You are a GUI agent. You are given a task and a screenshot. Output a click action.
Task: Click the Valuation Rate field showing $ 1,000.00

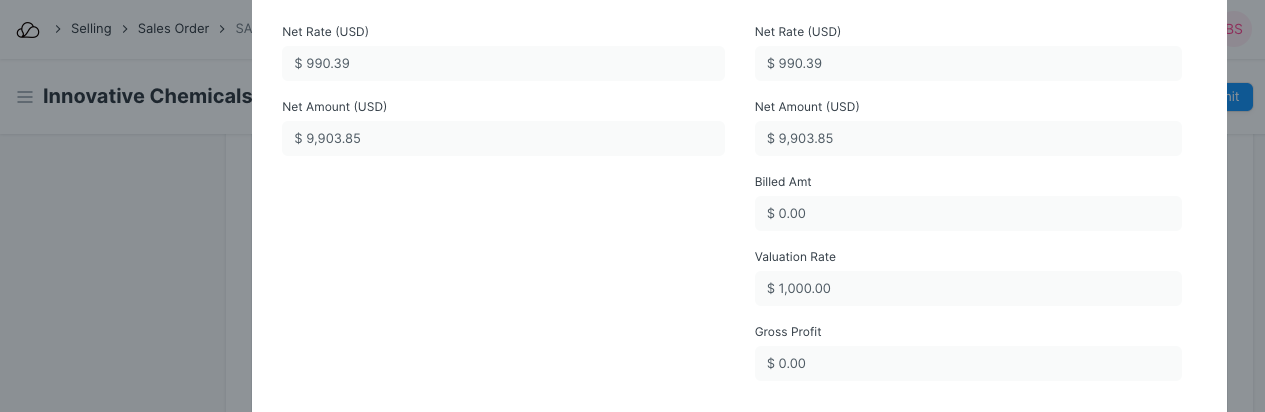click(x=968, y=288)
